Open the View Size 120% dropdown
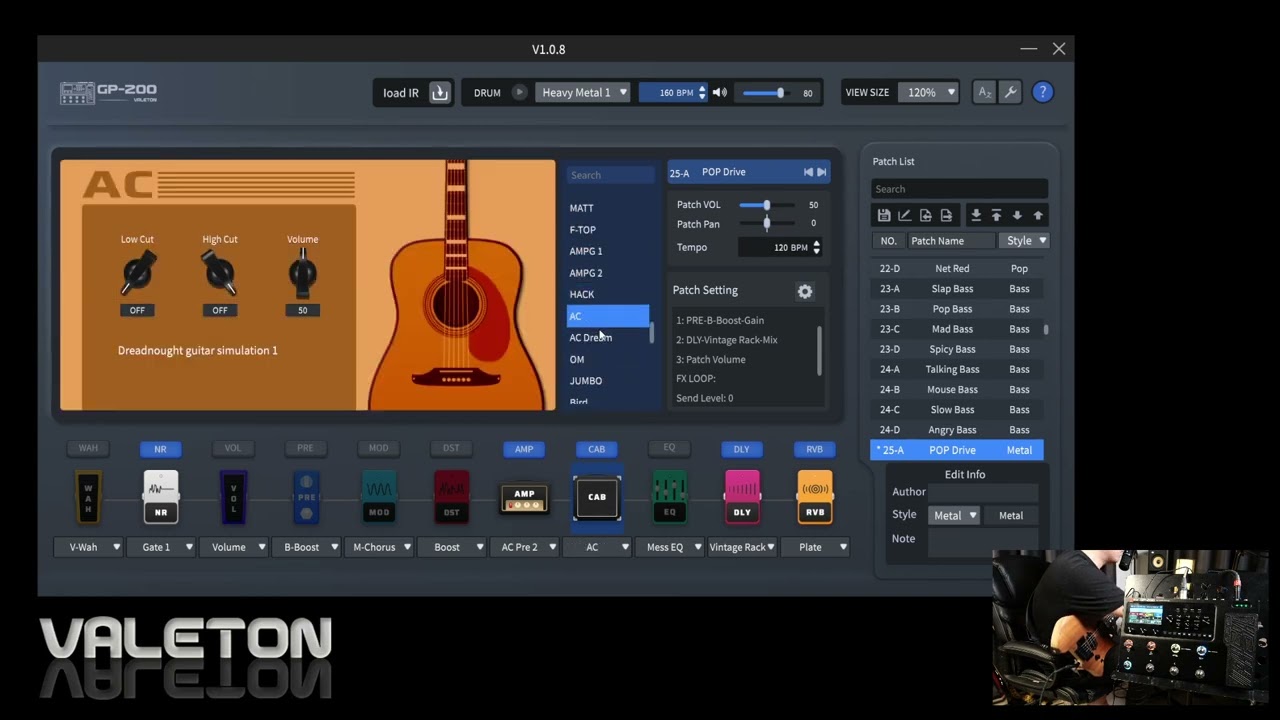1280x720 pixels. [929, 92]
